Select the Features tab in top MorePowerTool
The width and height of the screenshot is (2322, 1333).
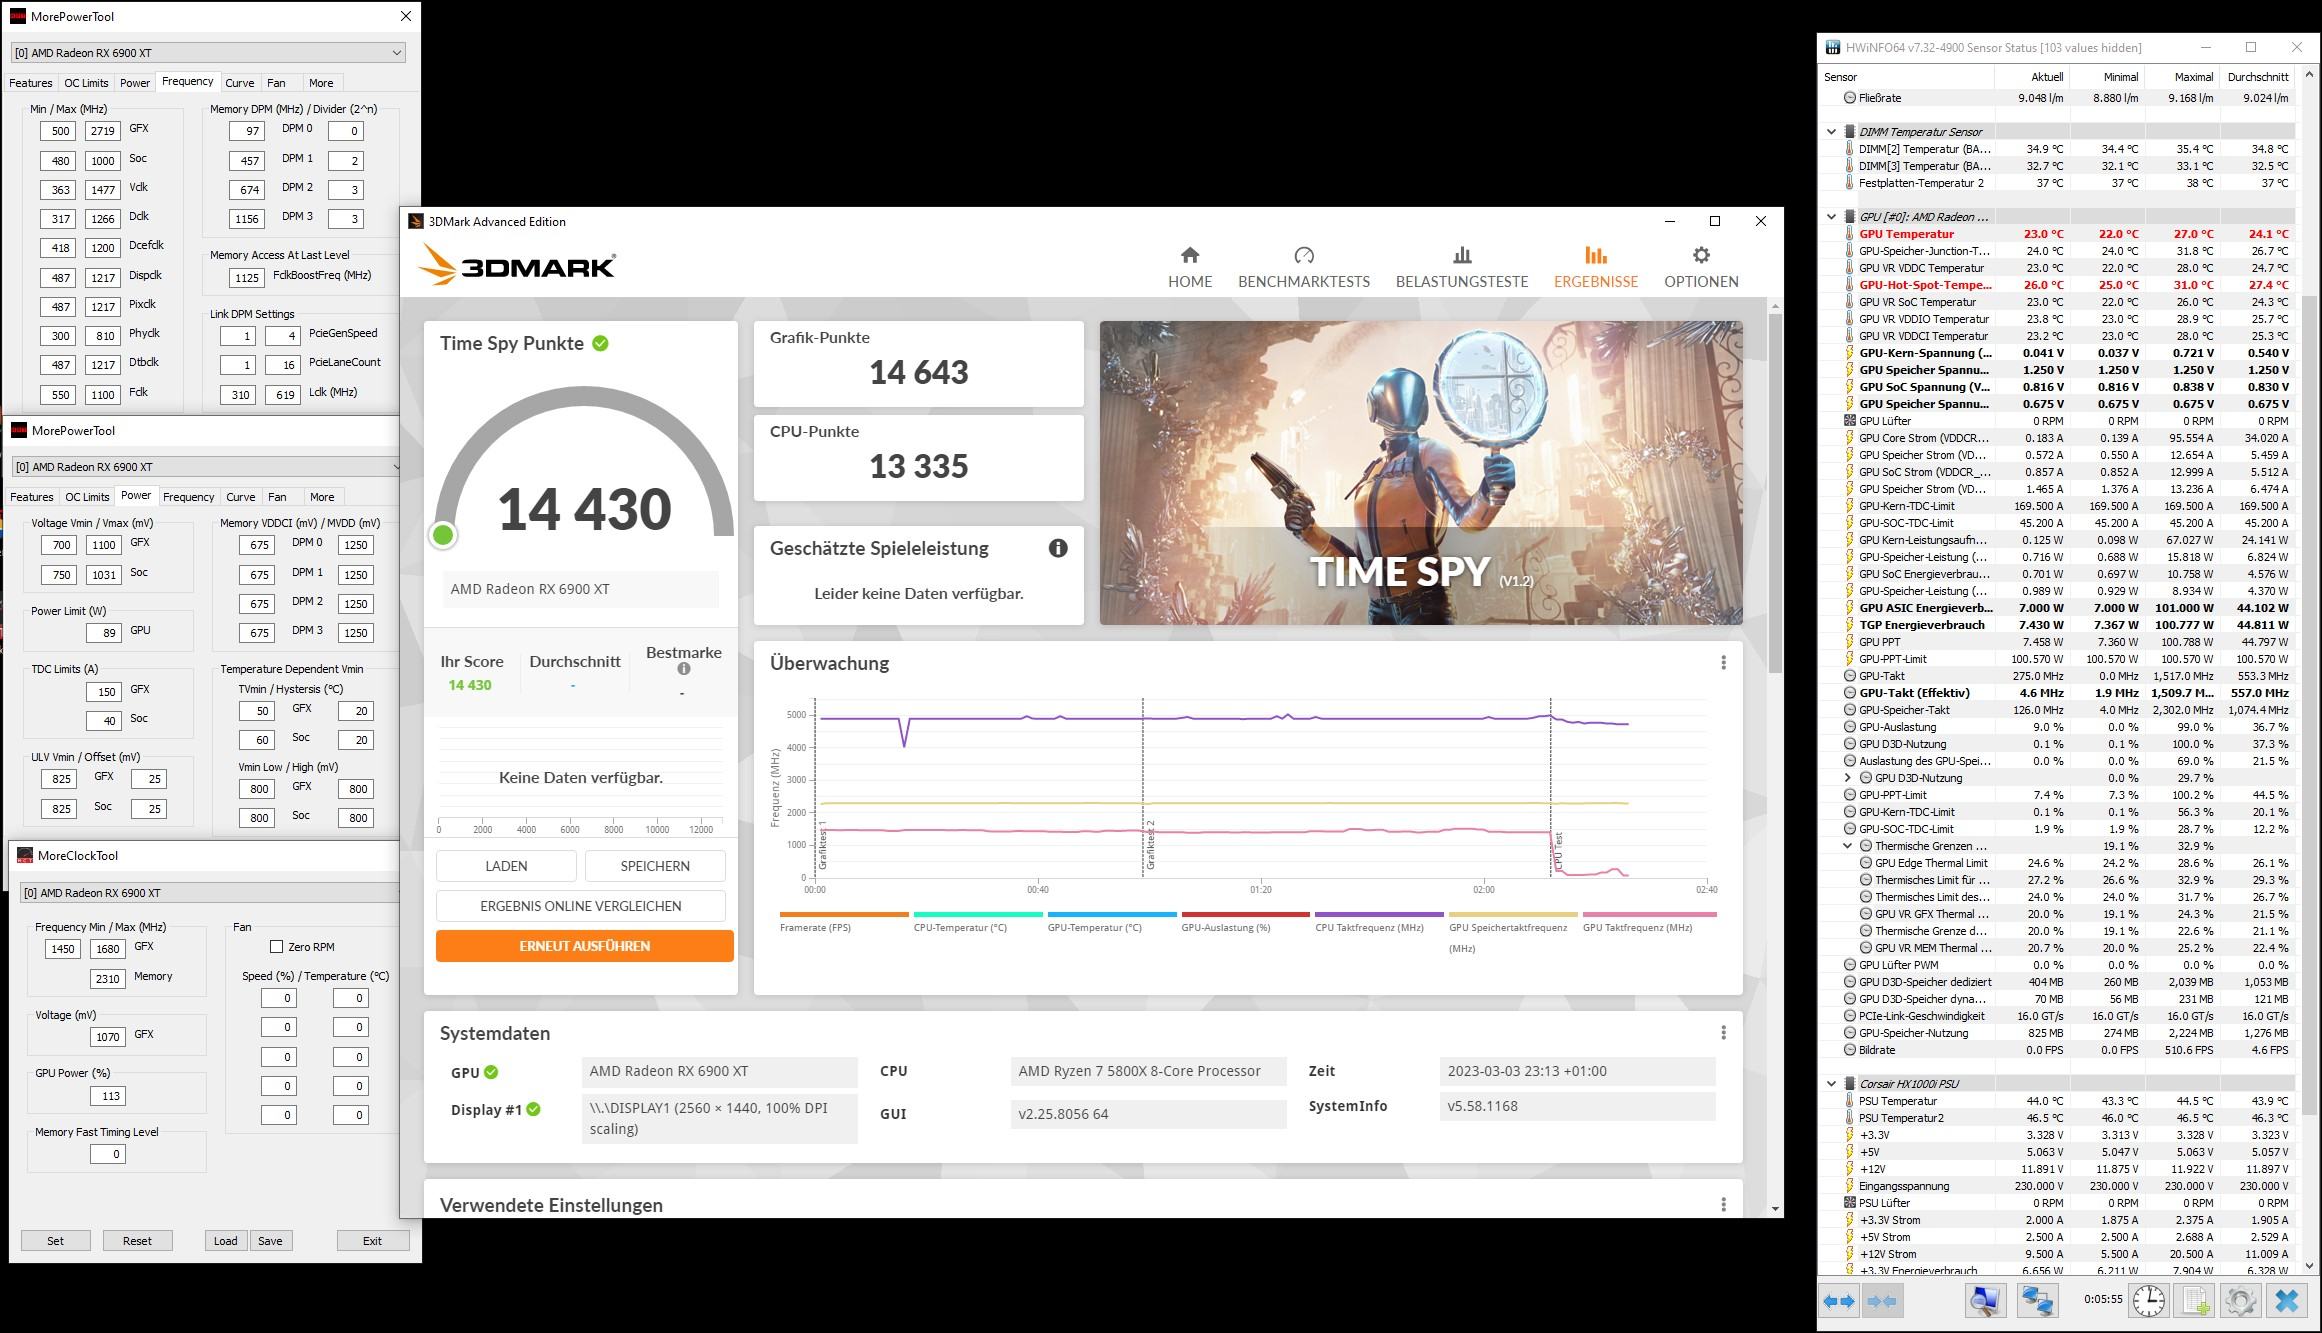point(31,83)
